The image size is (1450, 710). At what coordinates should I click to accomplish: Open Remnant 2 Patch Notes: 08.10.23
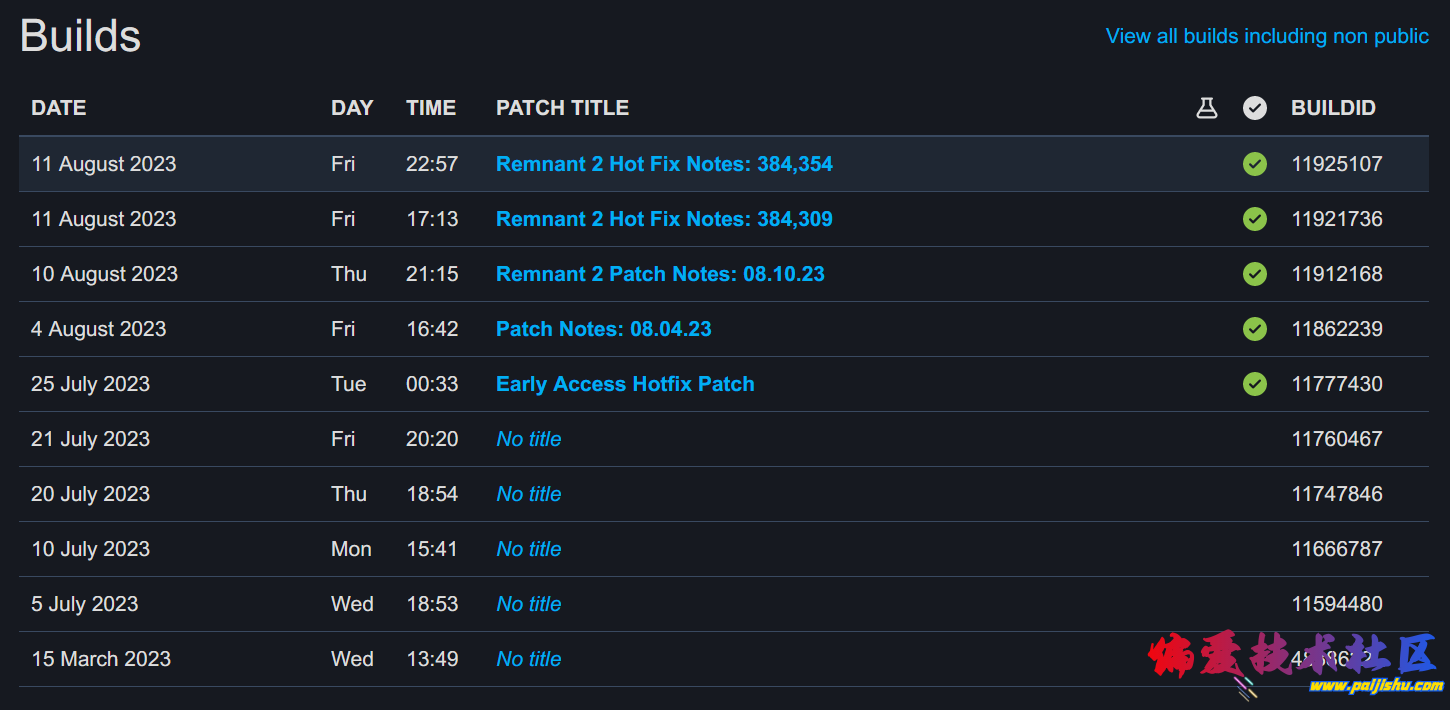(x=660, y=274)
